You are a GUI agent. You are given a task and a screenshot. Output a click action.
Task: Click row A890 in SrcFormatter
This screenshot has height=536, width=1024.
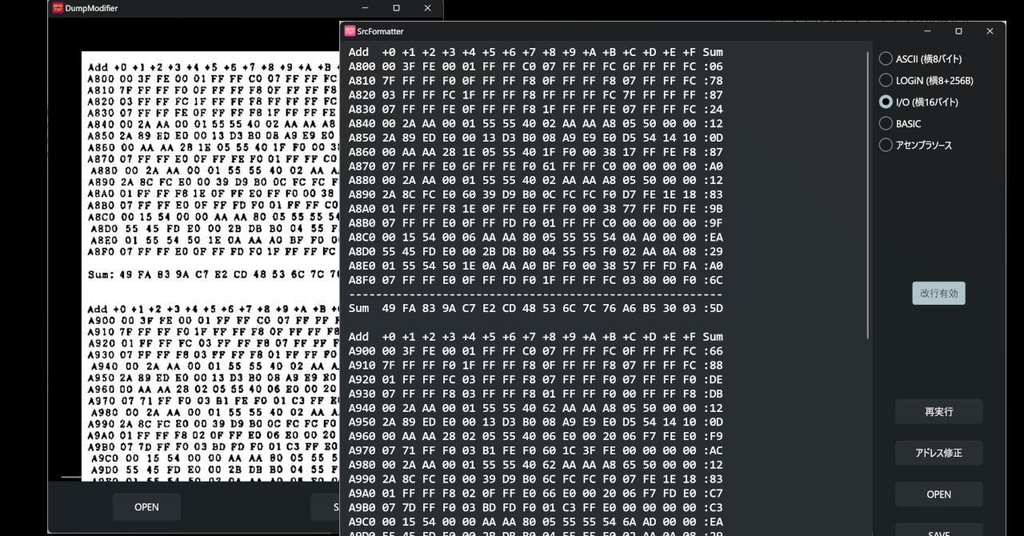(x=536, y=195)
